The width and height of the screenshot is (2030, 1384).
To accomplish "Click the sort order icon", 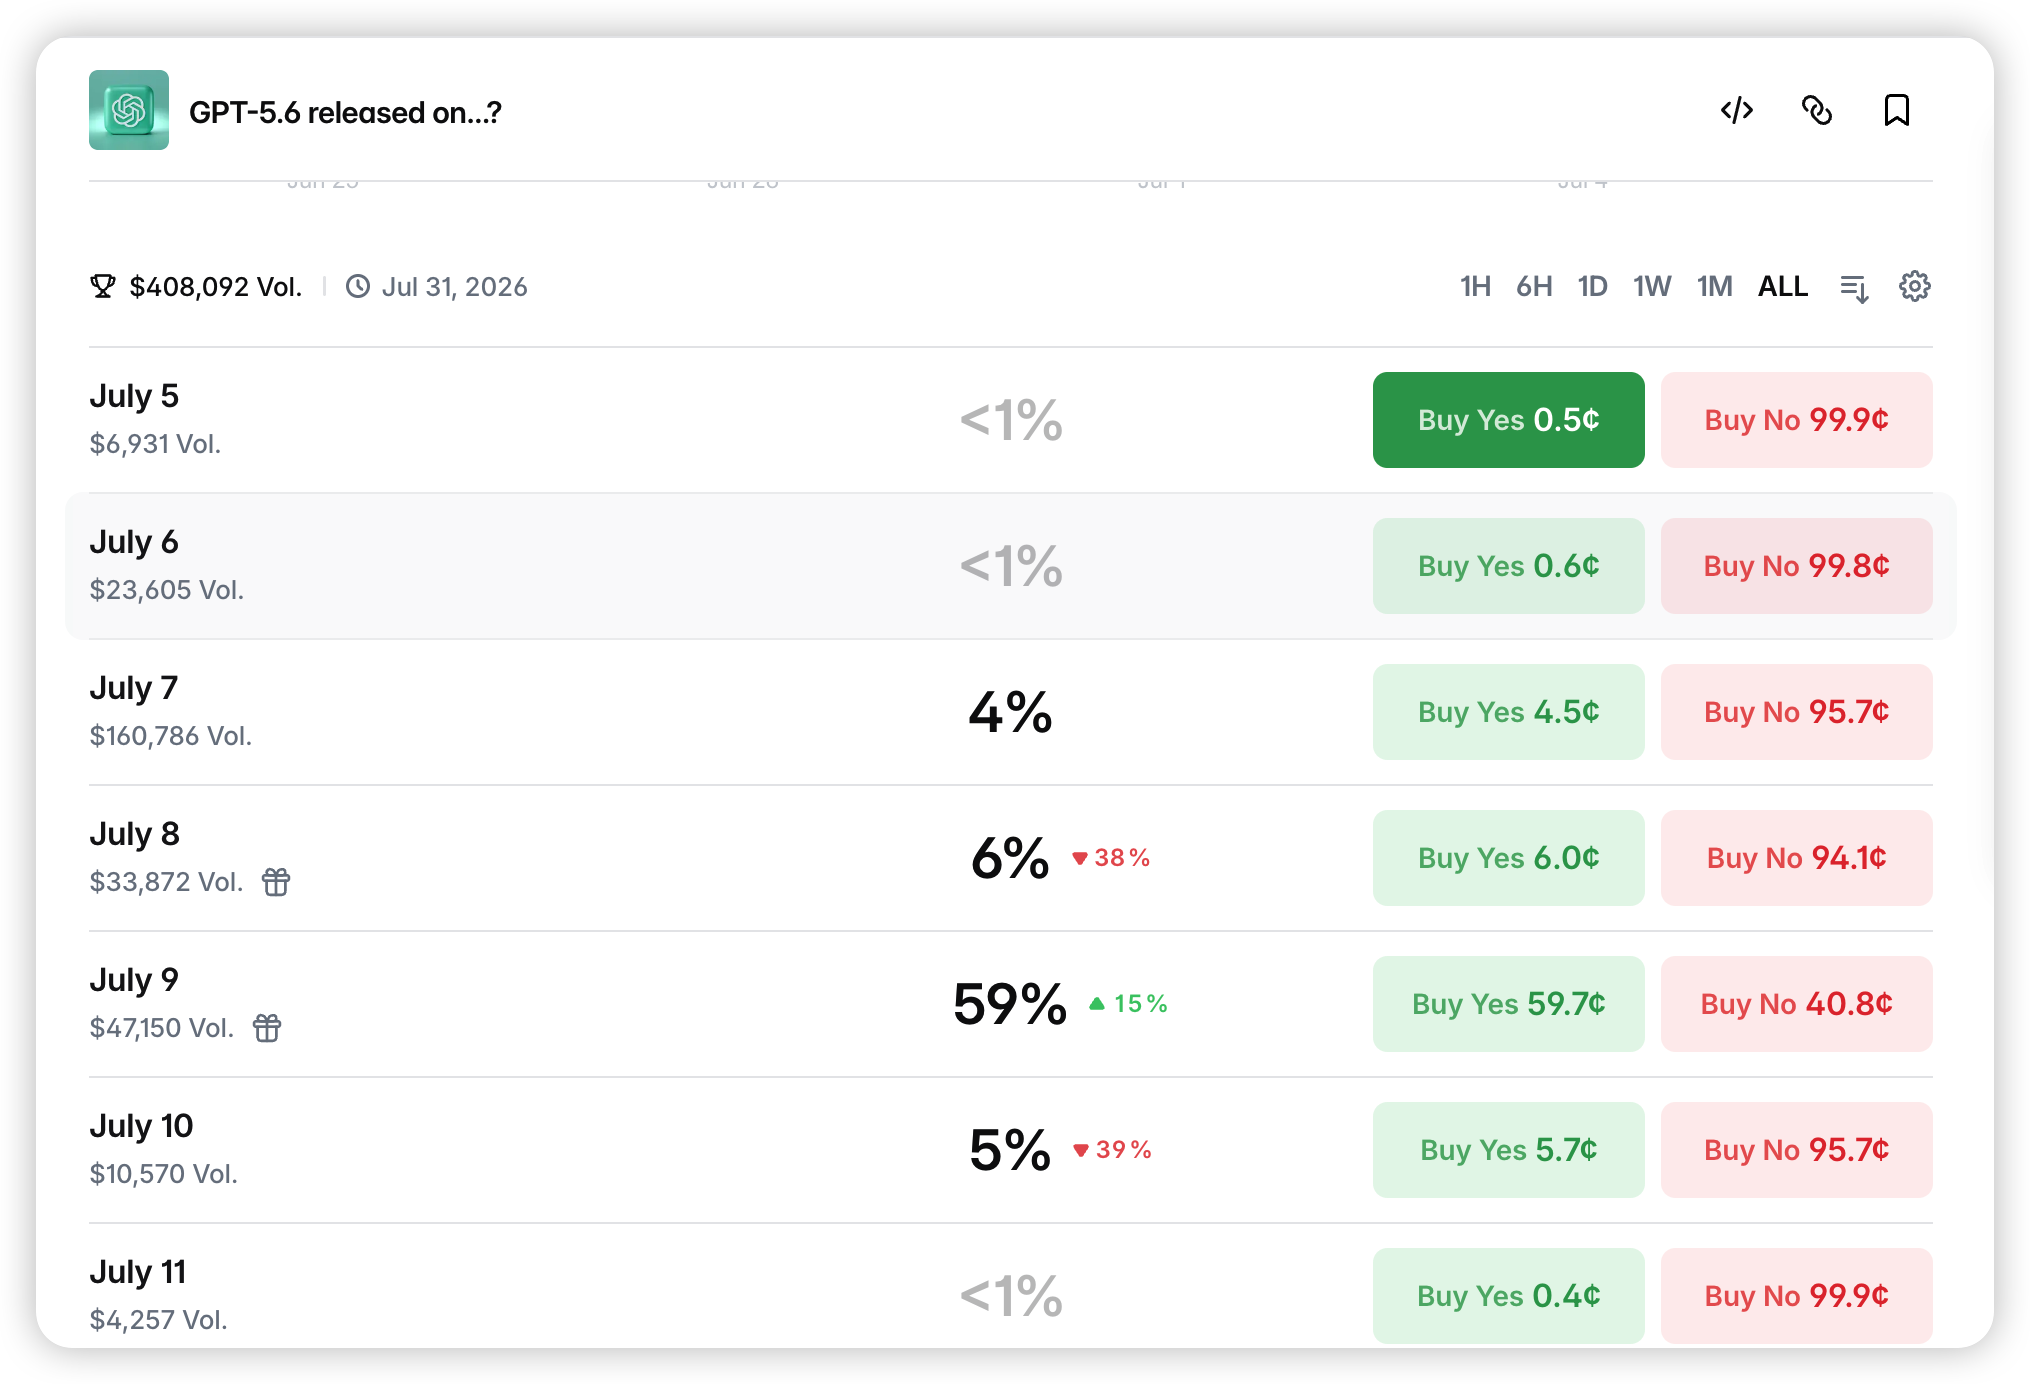I will [1854, 287].
